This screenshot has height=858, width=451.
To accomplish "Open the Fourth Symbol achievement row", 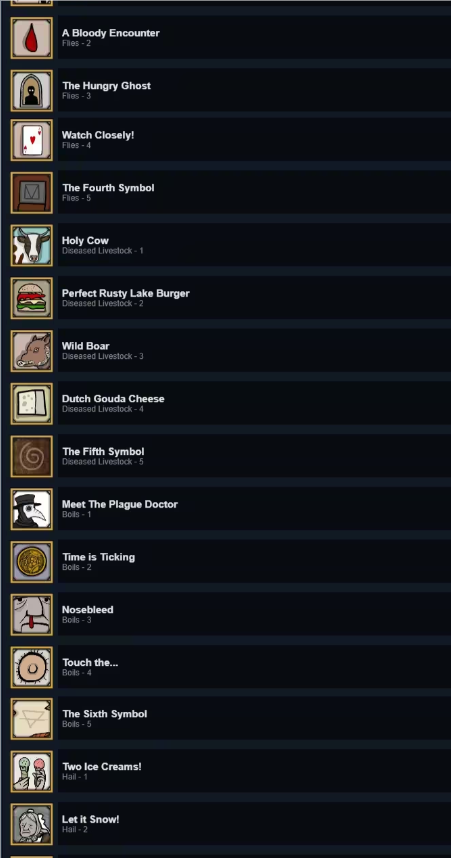I will (230, 193).
